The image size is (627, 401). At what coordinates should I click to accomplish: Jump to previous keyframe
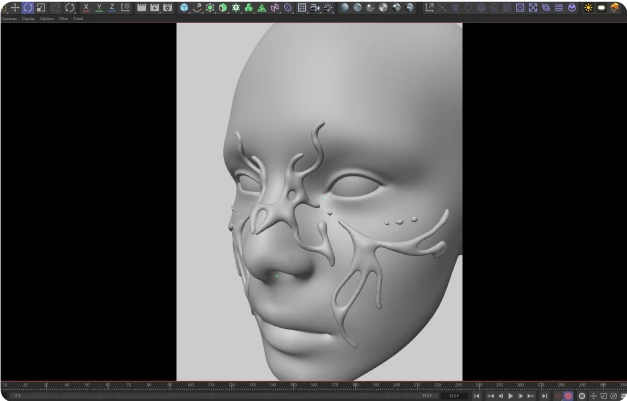point(490,396)
